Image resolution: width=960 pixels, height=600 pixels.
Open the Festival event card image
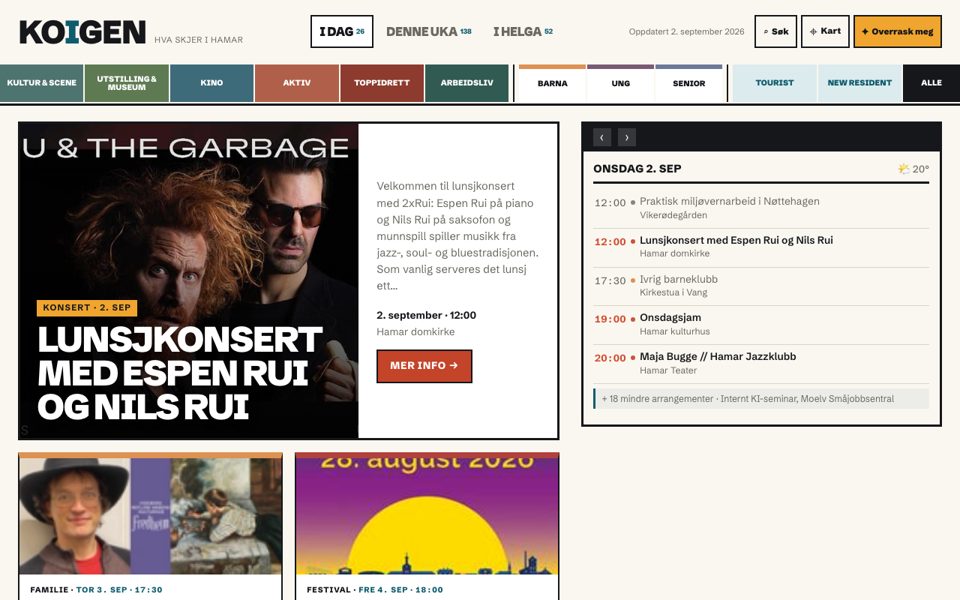tap(427, 516)
